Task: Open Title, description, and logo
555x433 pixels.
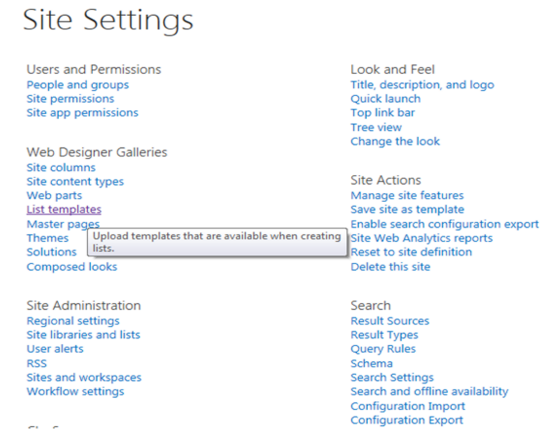Action: (422, 85)
